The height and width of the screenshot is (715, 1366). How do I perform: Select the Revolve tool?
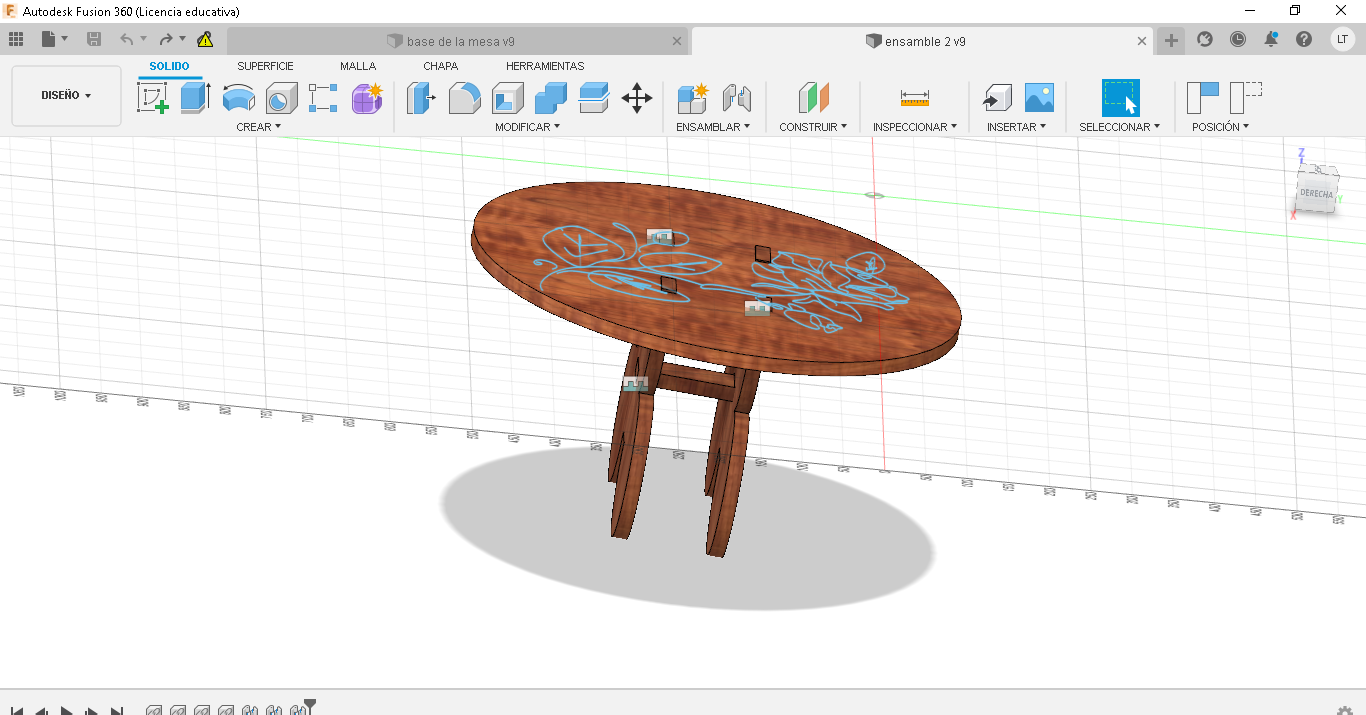coord(238,98)
